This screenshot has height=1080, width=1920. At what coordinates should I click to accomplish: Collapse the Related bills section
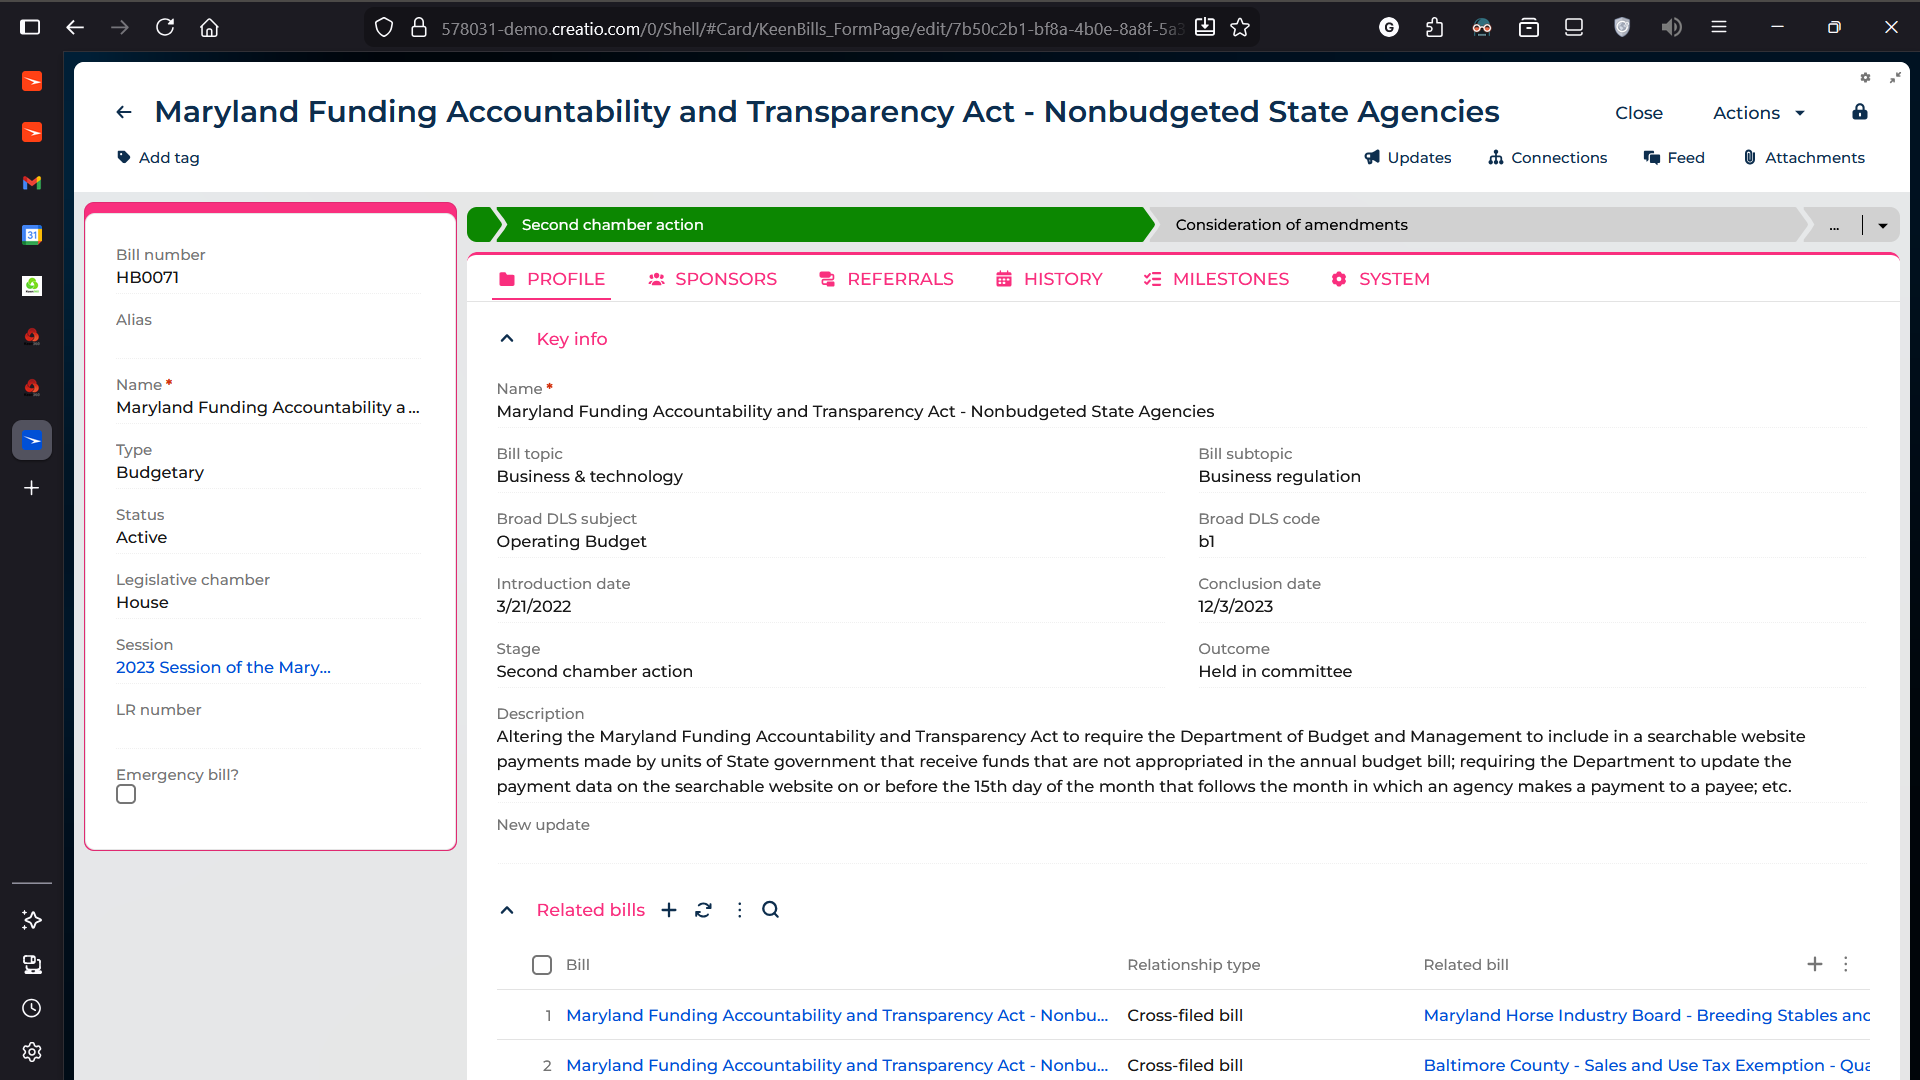pyautogui.click(x=507, y=910)
